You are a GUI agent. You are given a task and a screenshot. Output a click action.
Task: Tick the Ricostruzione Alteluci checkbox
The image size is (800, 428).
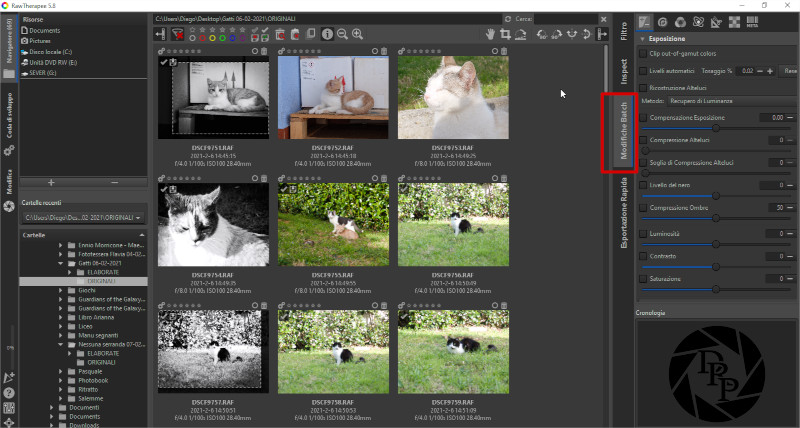click(x=643, y=88)
